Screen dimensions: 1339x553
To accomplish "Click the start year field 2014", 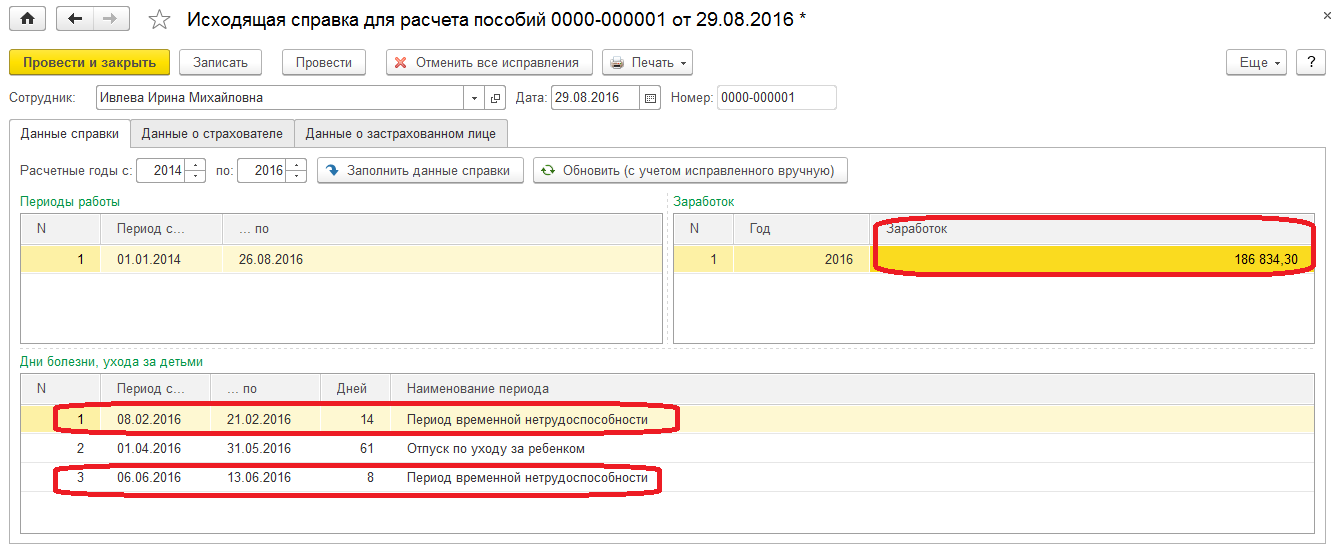I will (x=161, y=170).
